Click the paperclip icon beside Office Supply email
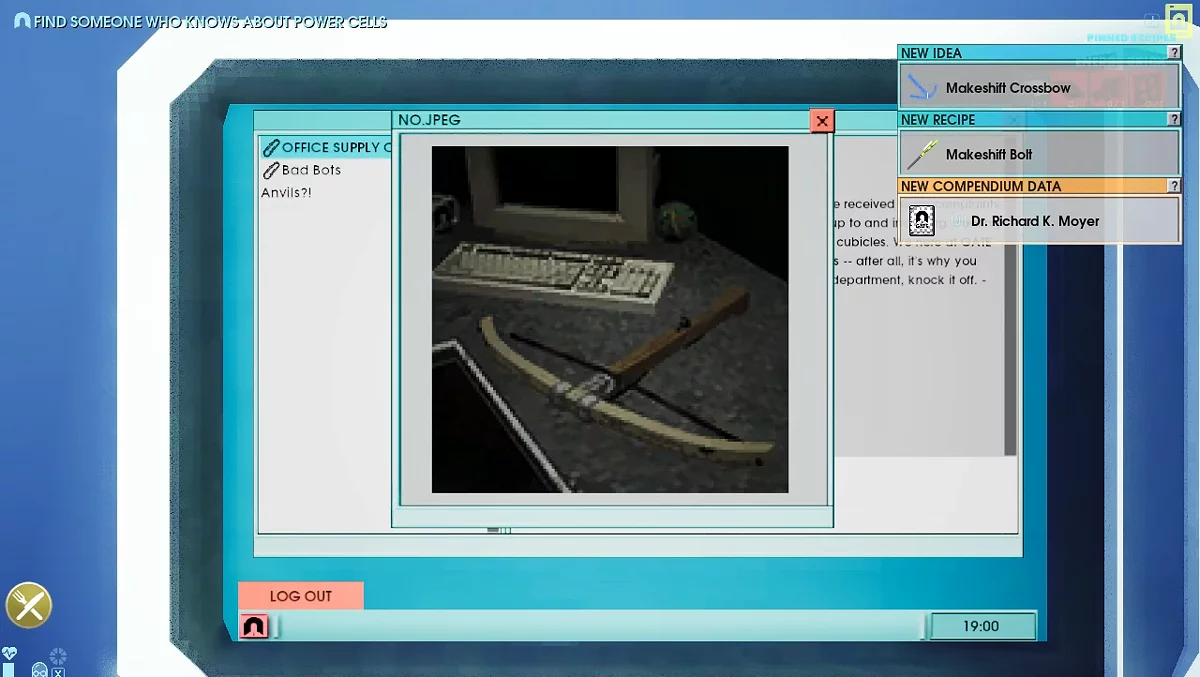 click(270, 148)
